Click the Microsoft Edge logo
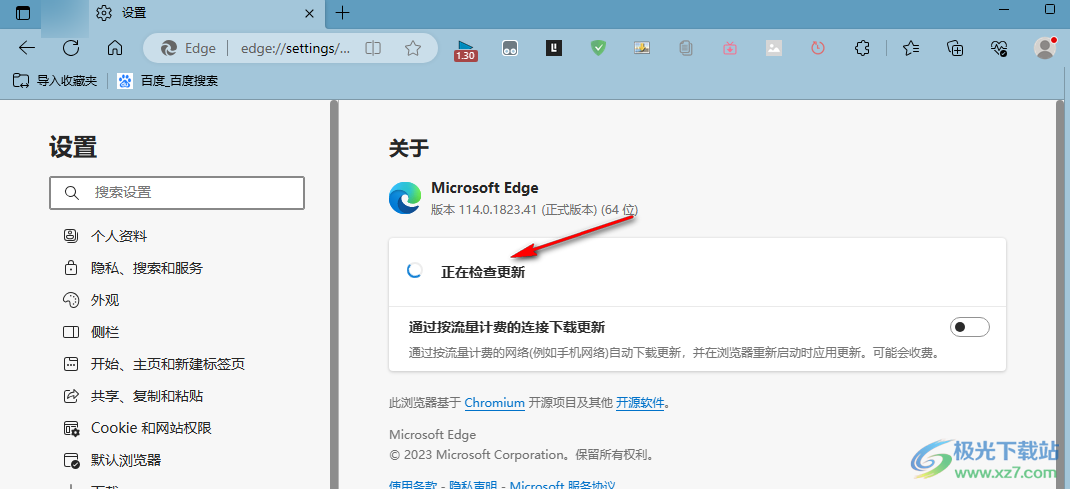1070x489 pixels. coord(405,198)
